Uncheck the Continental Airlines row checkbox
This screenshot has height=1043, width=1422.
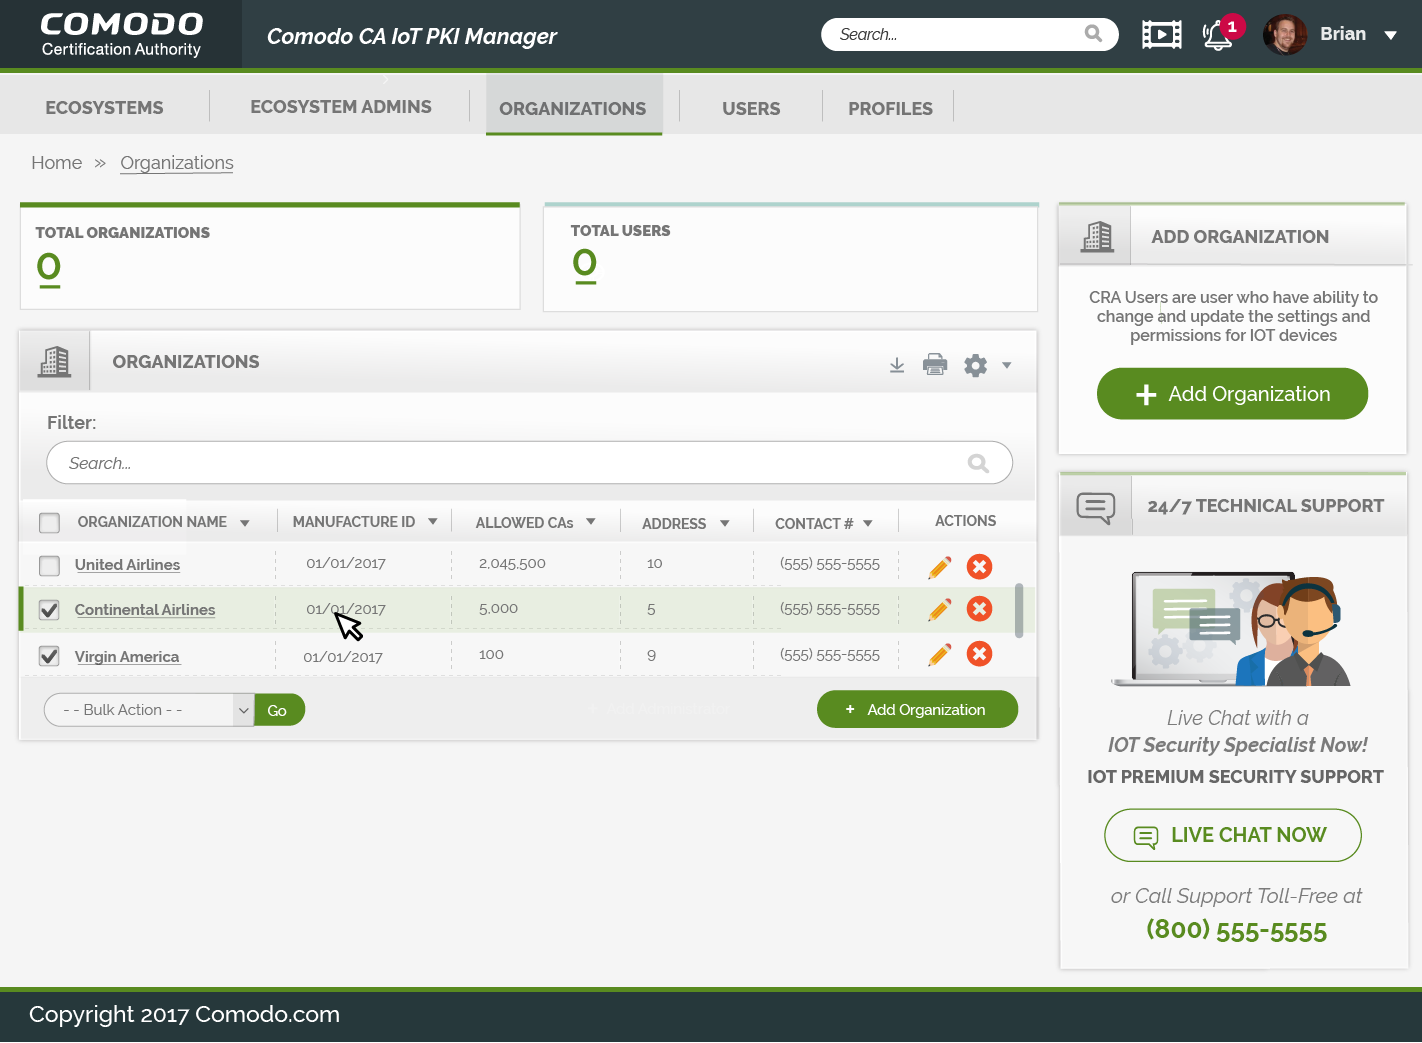(49, 610)
